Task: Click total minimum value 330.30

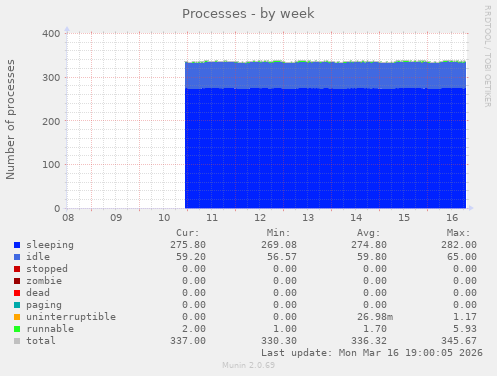Action: [x=279, y=341]
